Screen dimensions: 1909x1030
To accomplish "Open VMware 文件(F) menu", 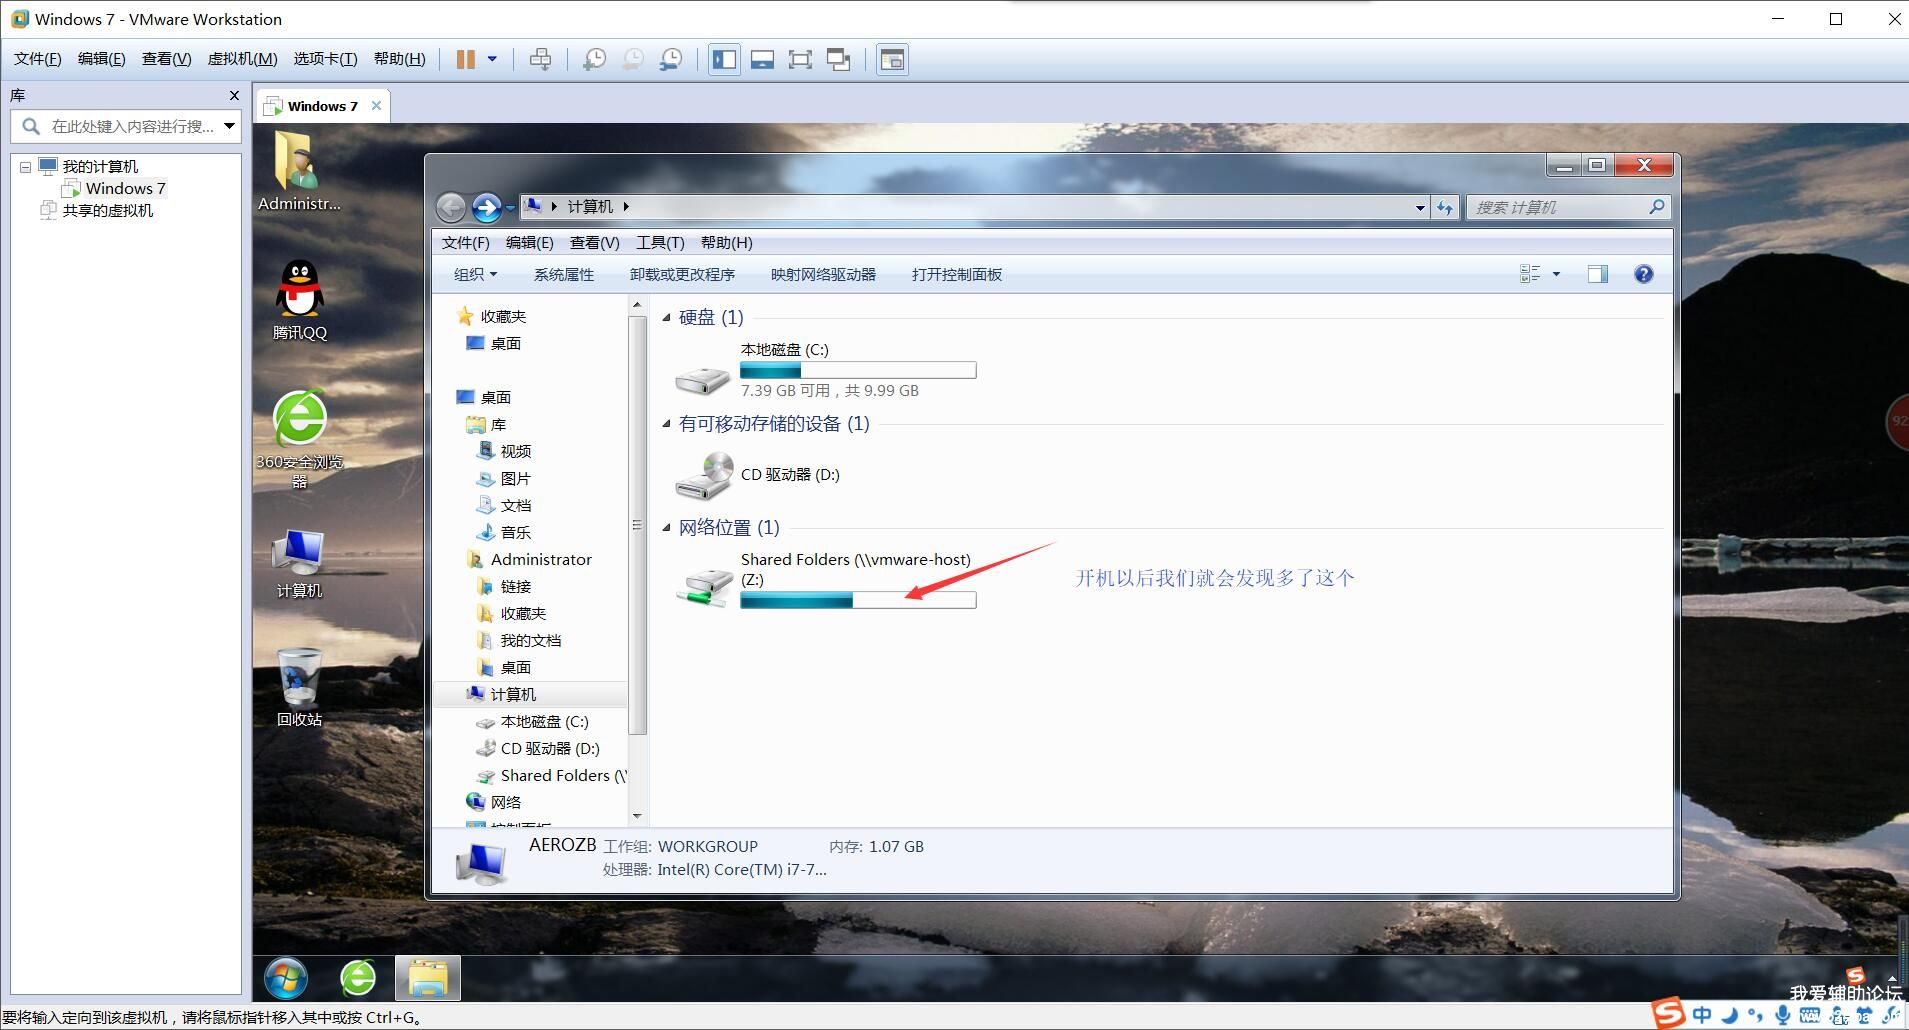I will (37, 59).
